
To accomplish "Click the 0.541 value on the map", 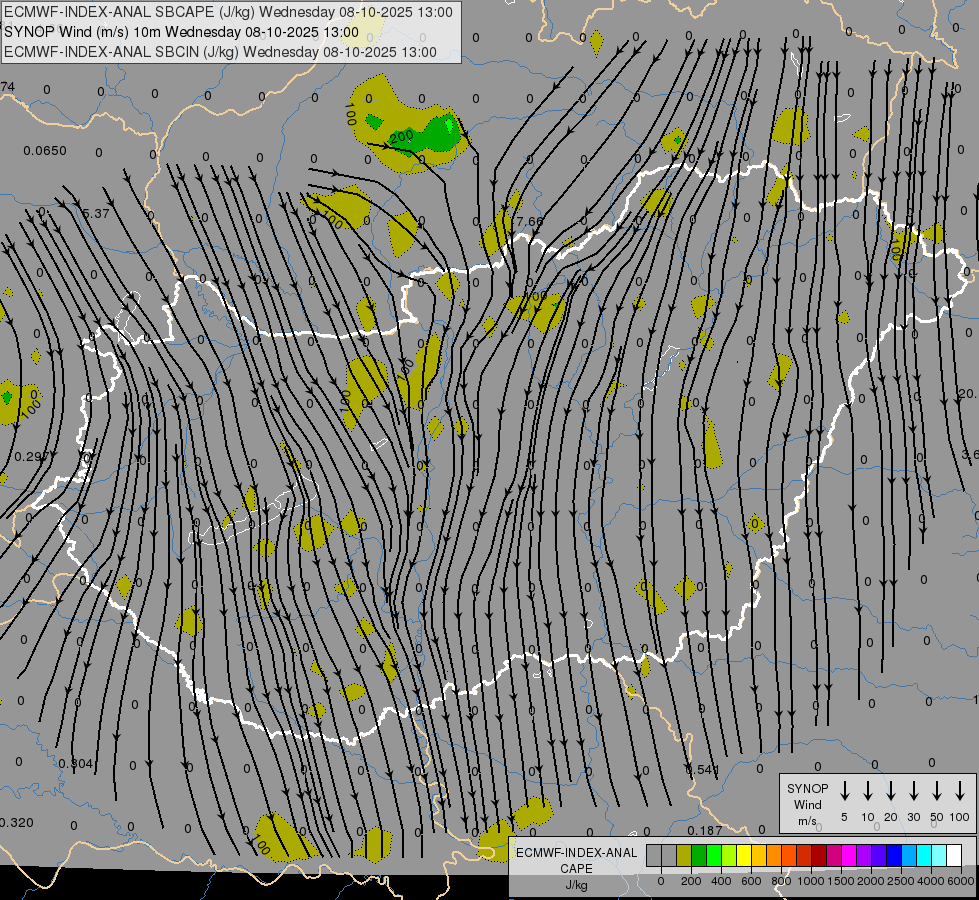I will pos(702,769).
